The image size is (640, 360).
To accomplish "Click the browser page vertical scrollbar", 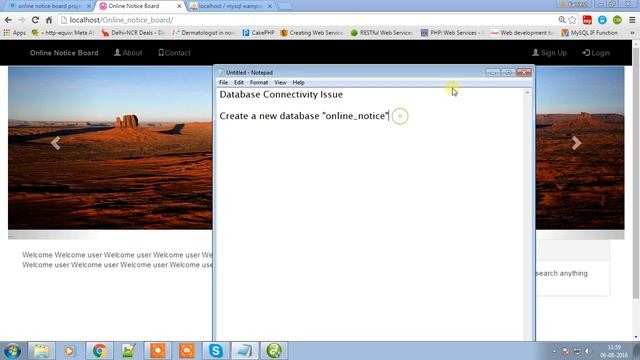I will click(x=636, y=173).
